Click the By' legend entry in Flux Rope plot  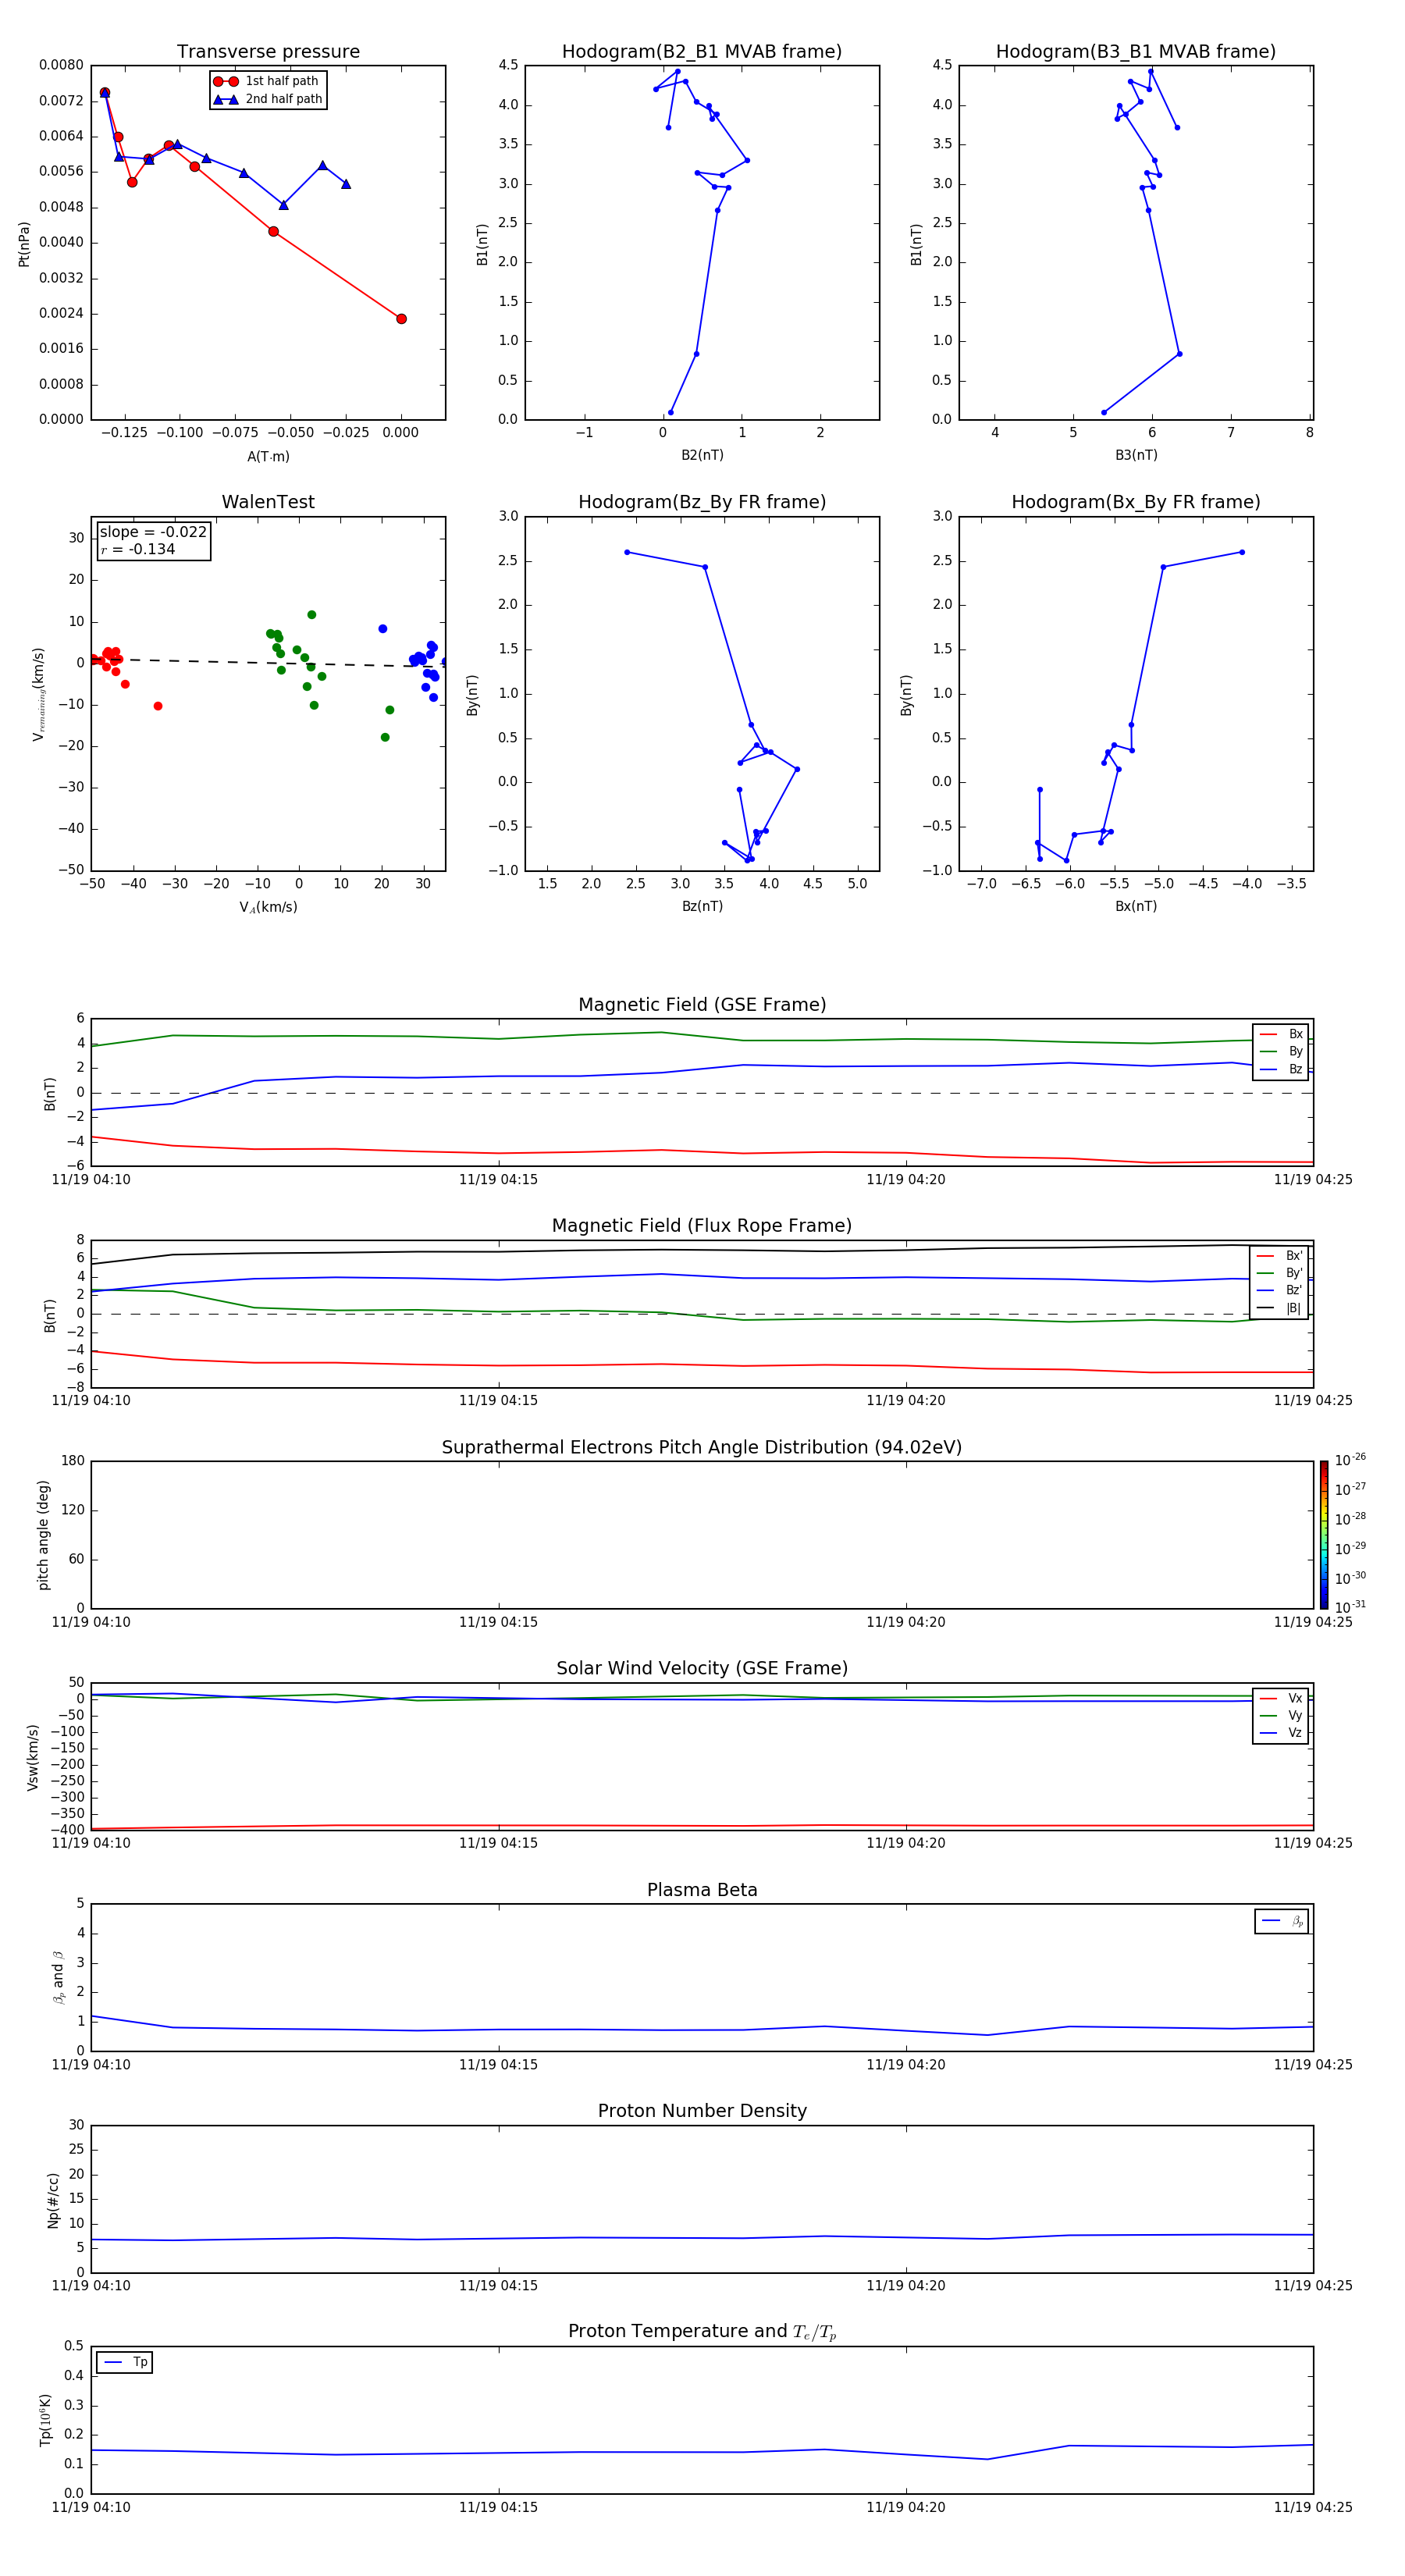1279,1273
